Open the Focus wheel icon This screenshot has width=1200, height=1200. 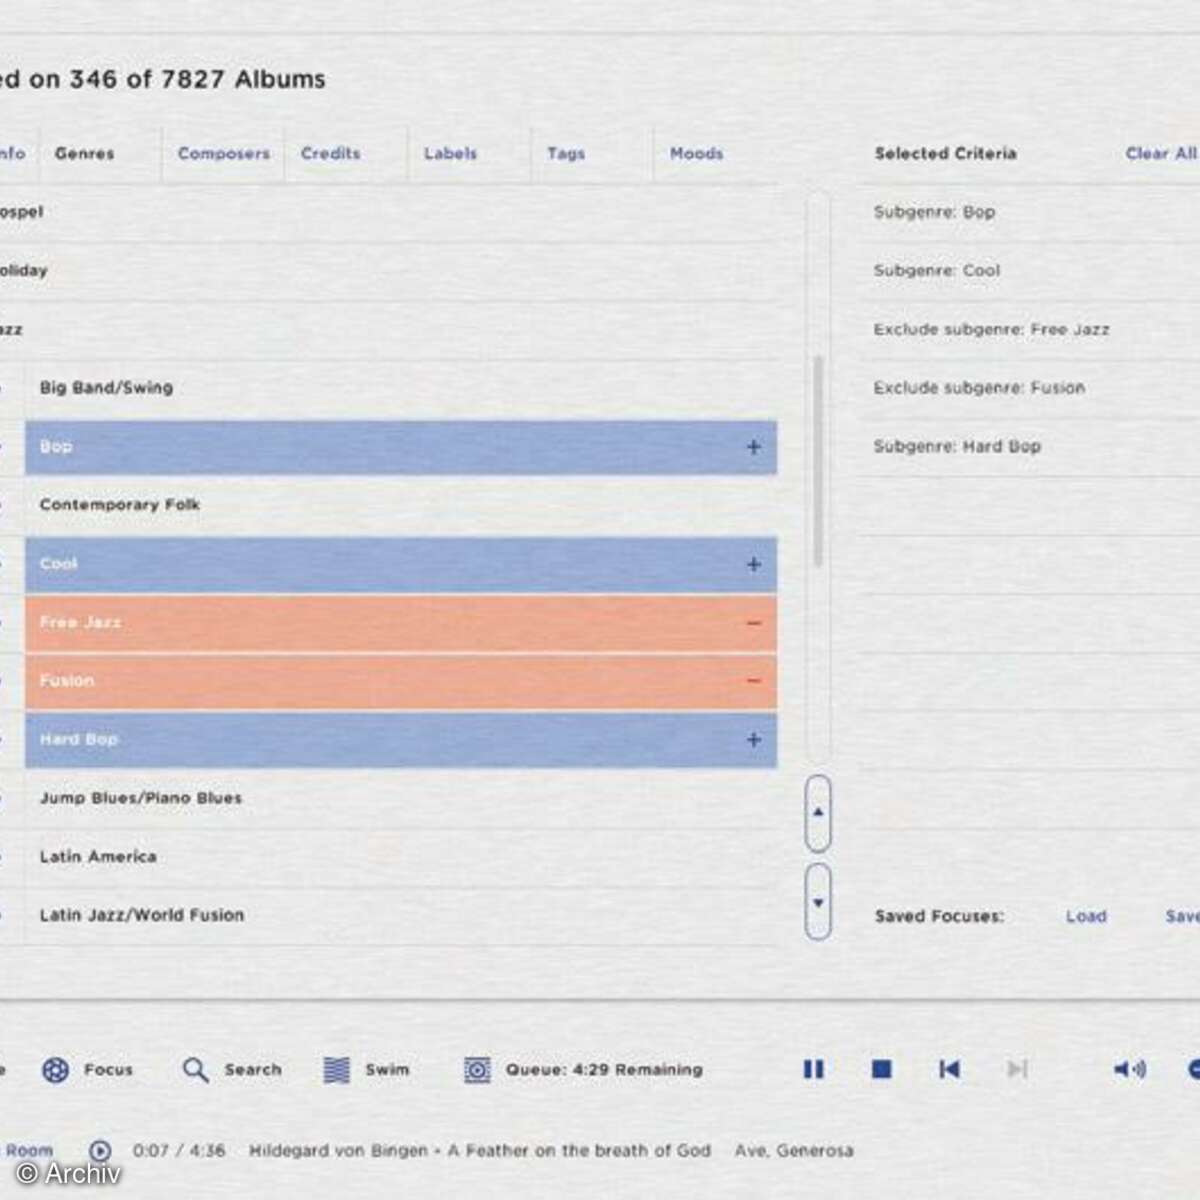(x=56, y=1070)
